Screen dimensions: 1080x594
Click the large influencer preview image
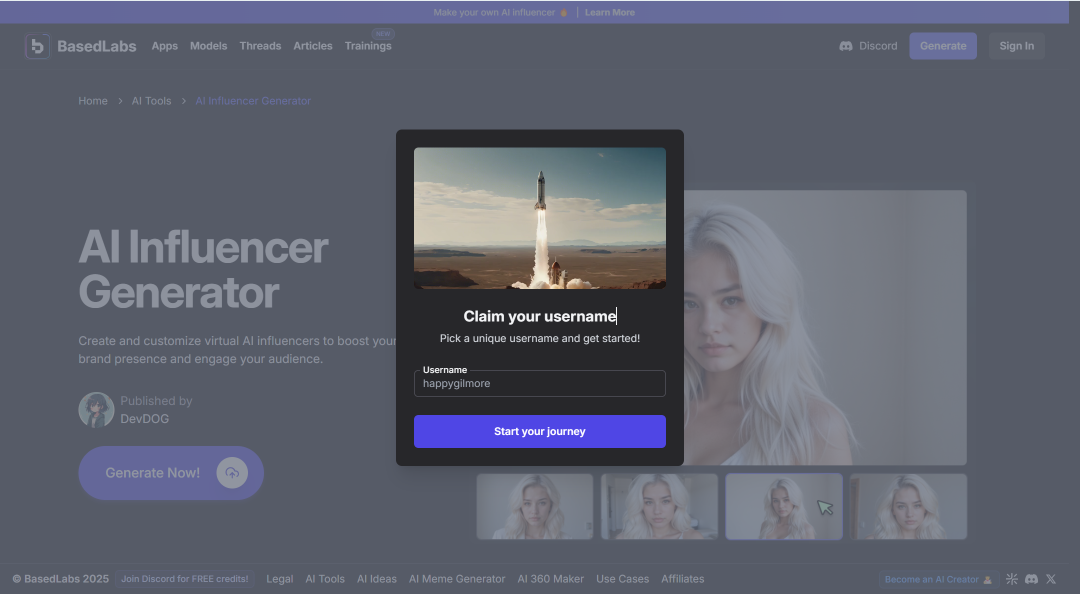(x=825, y=328)
